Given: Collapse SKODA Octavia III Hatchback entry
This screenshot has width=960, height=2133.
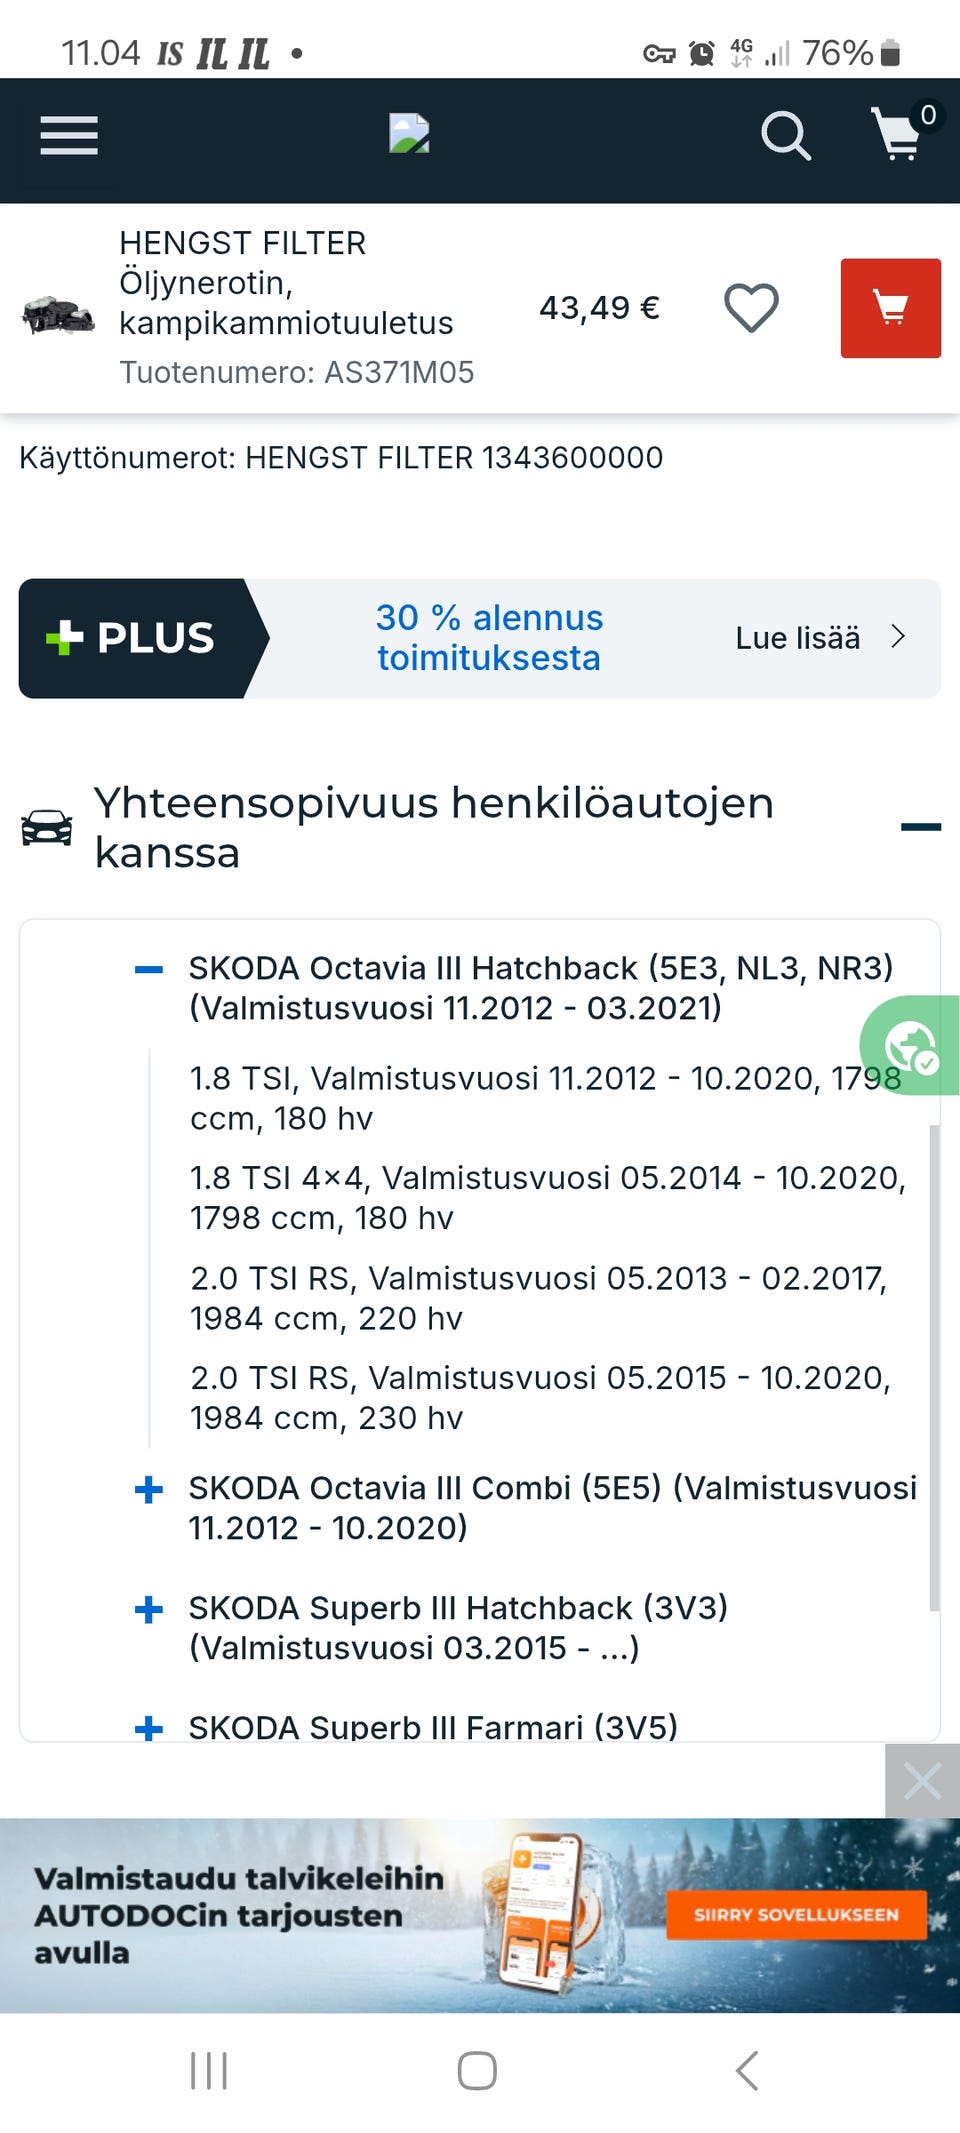Looking at the screenshot, I should pos(149,968).
